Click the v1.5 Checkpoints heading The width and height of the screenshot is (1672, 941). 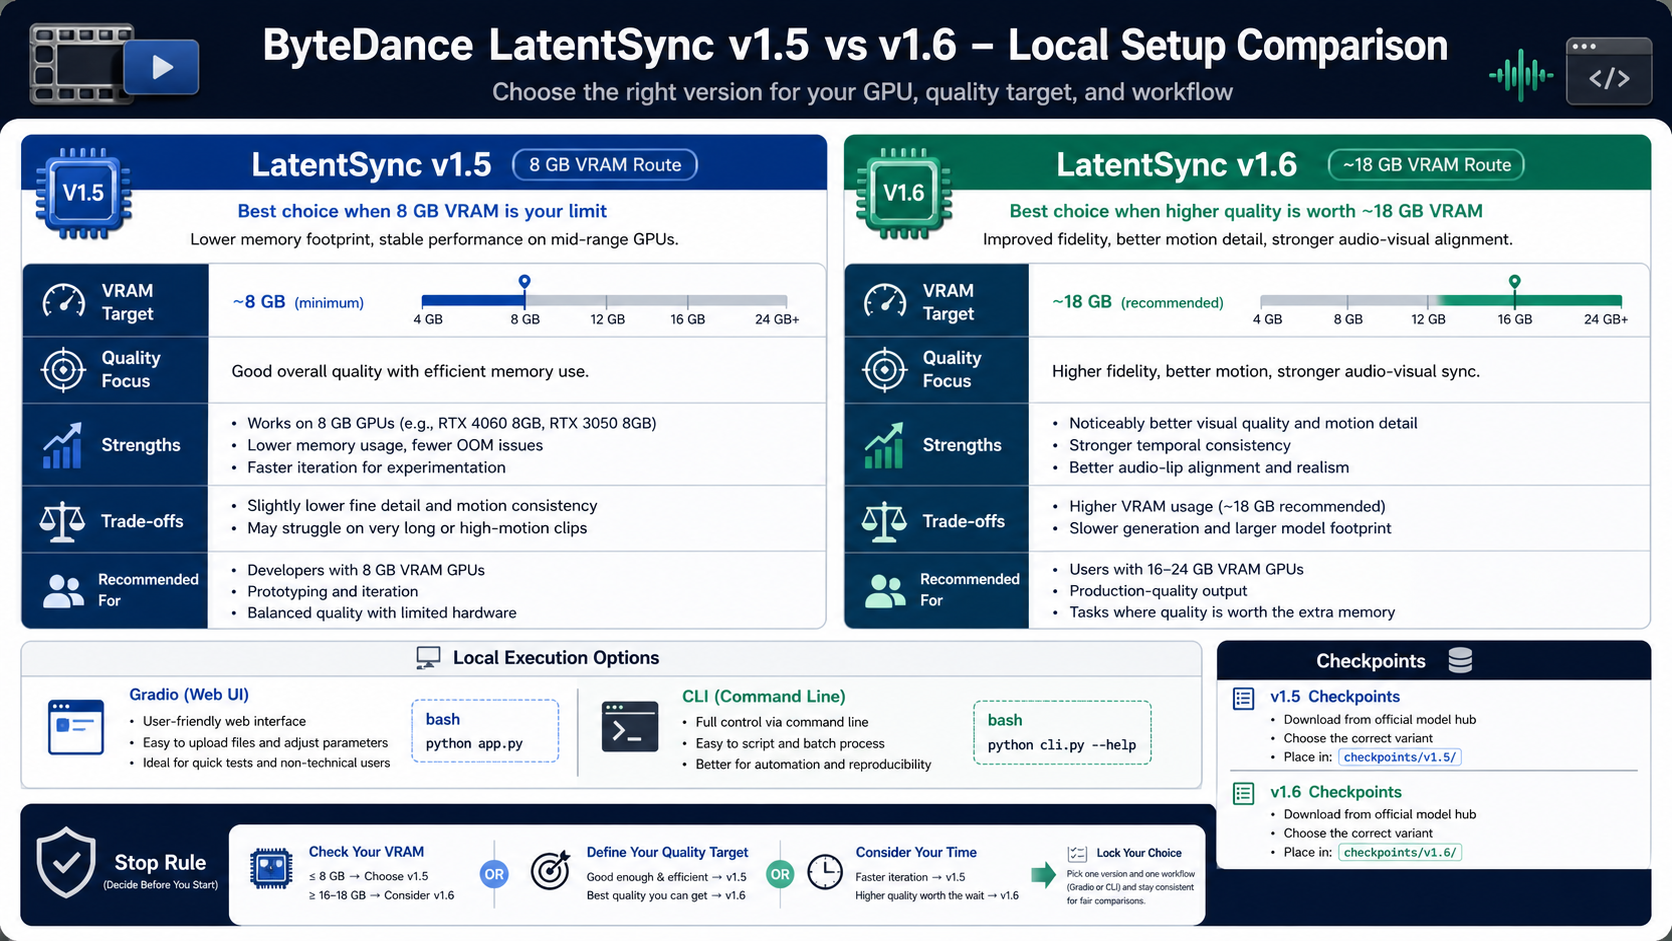pyautogui.click(x=1335, y=696)
